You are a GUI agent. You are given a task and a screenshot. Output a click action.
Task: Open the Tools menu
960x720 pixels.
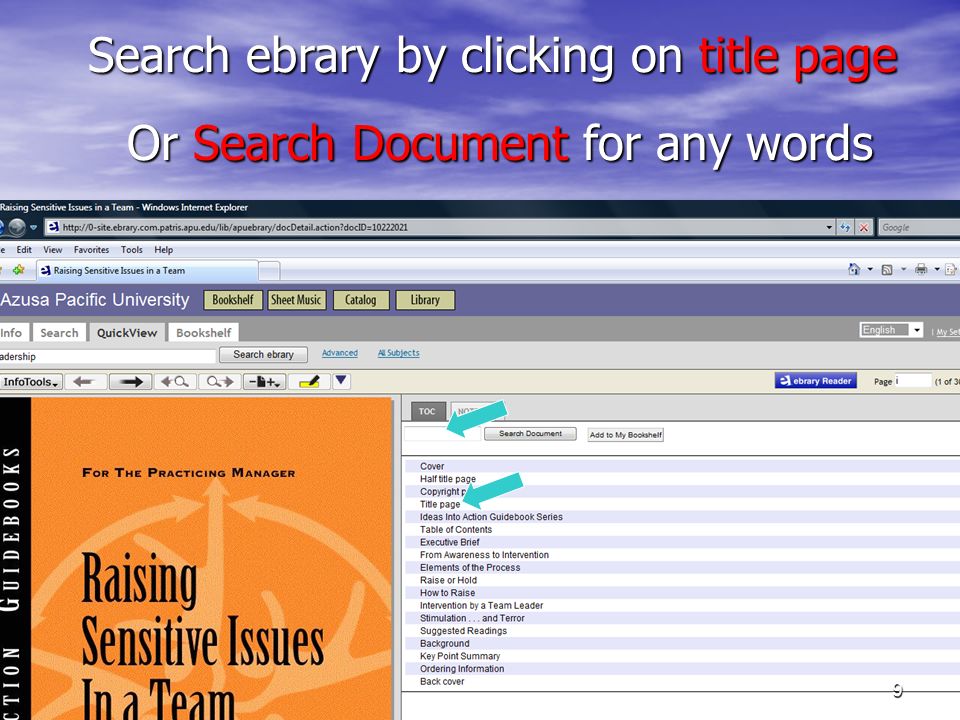pos(132,250)
